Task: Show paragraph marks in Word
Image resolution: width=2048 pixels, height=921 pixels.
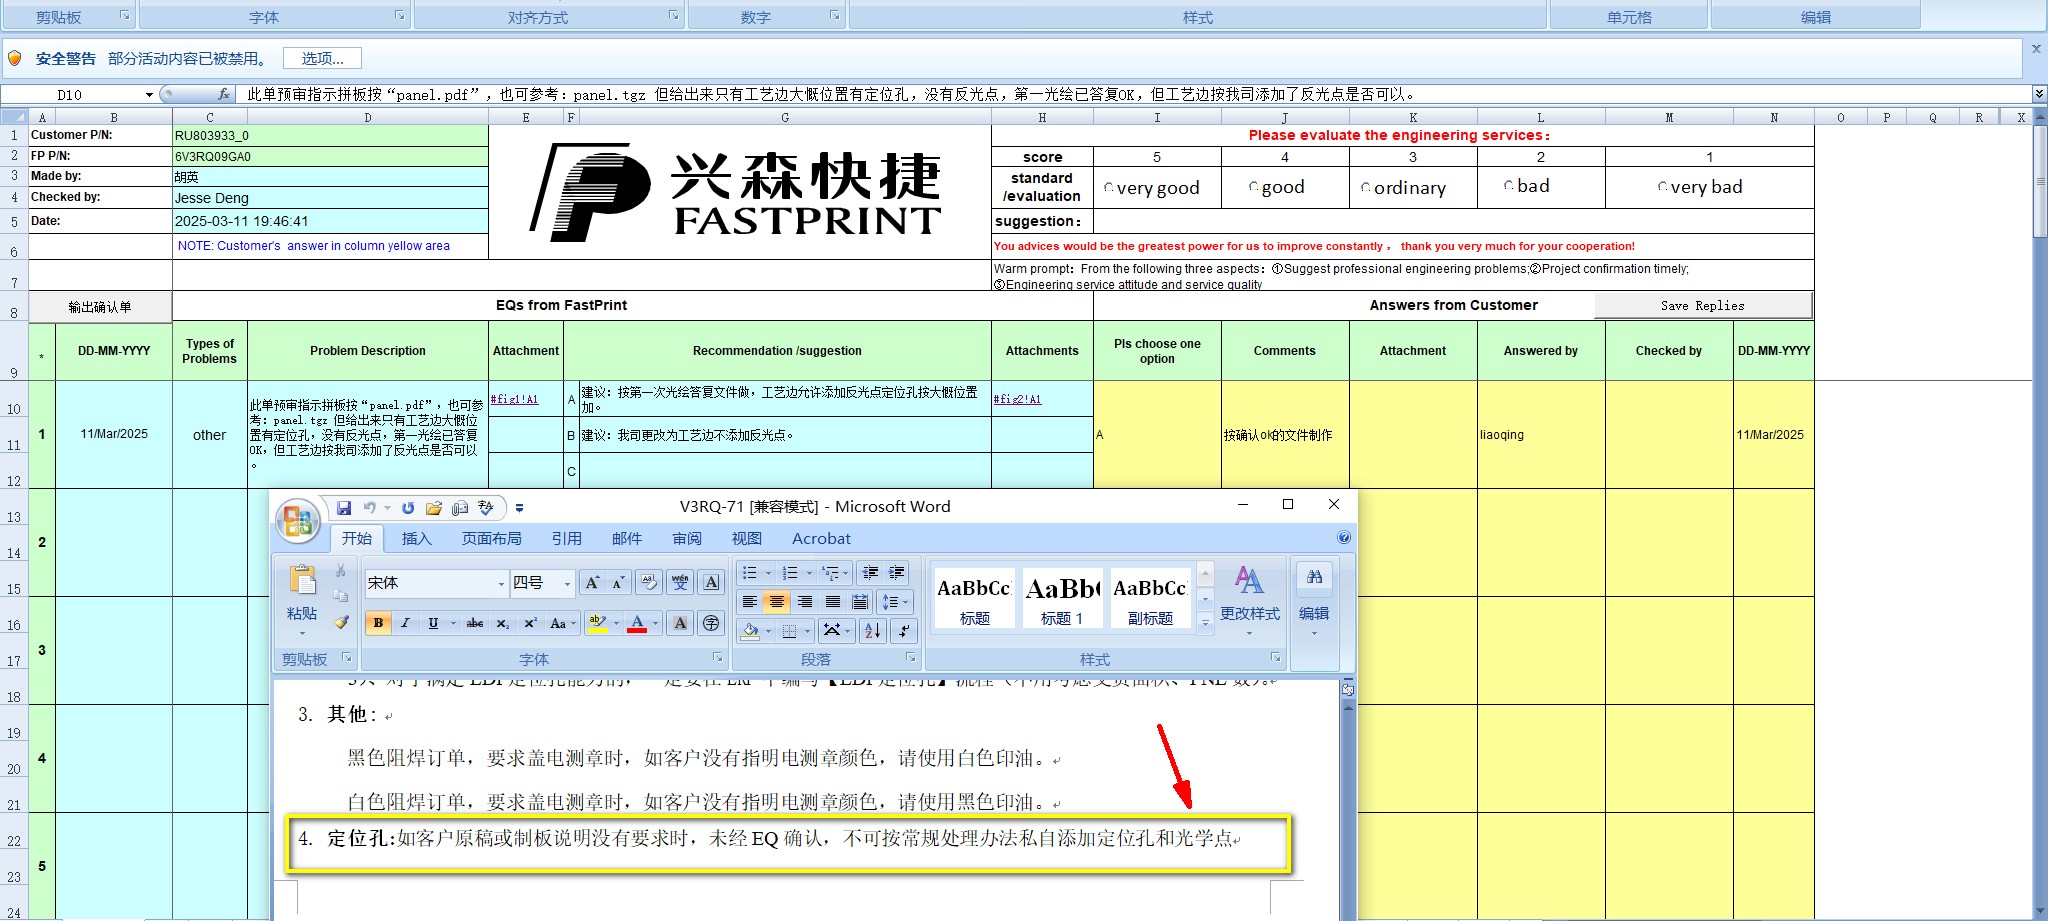Action: (x=904, y=631)
